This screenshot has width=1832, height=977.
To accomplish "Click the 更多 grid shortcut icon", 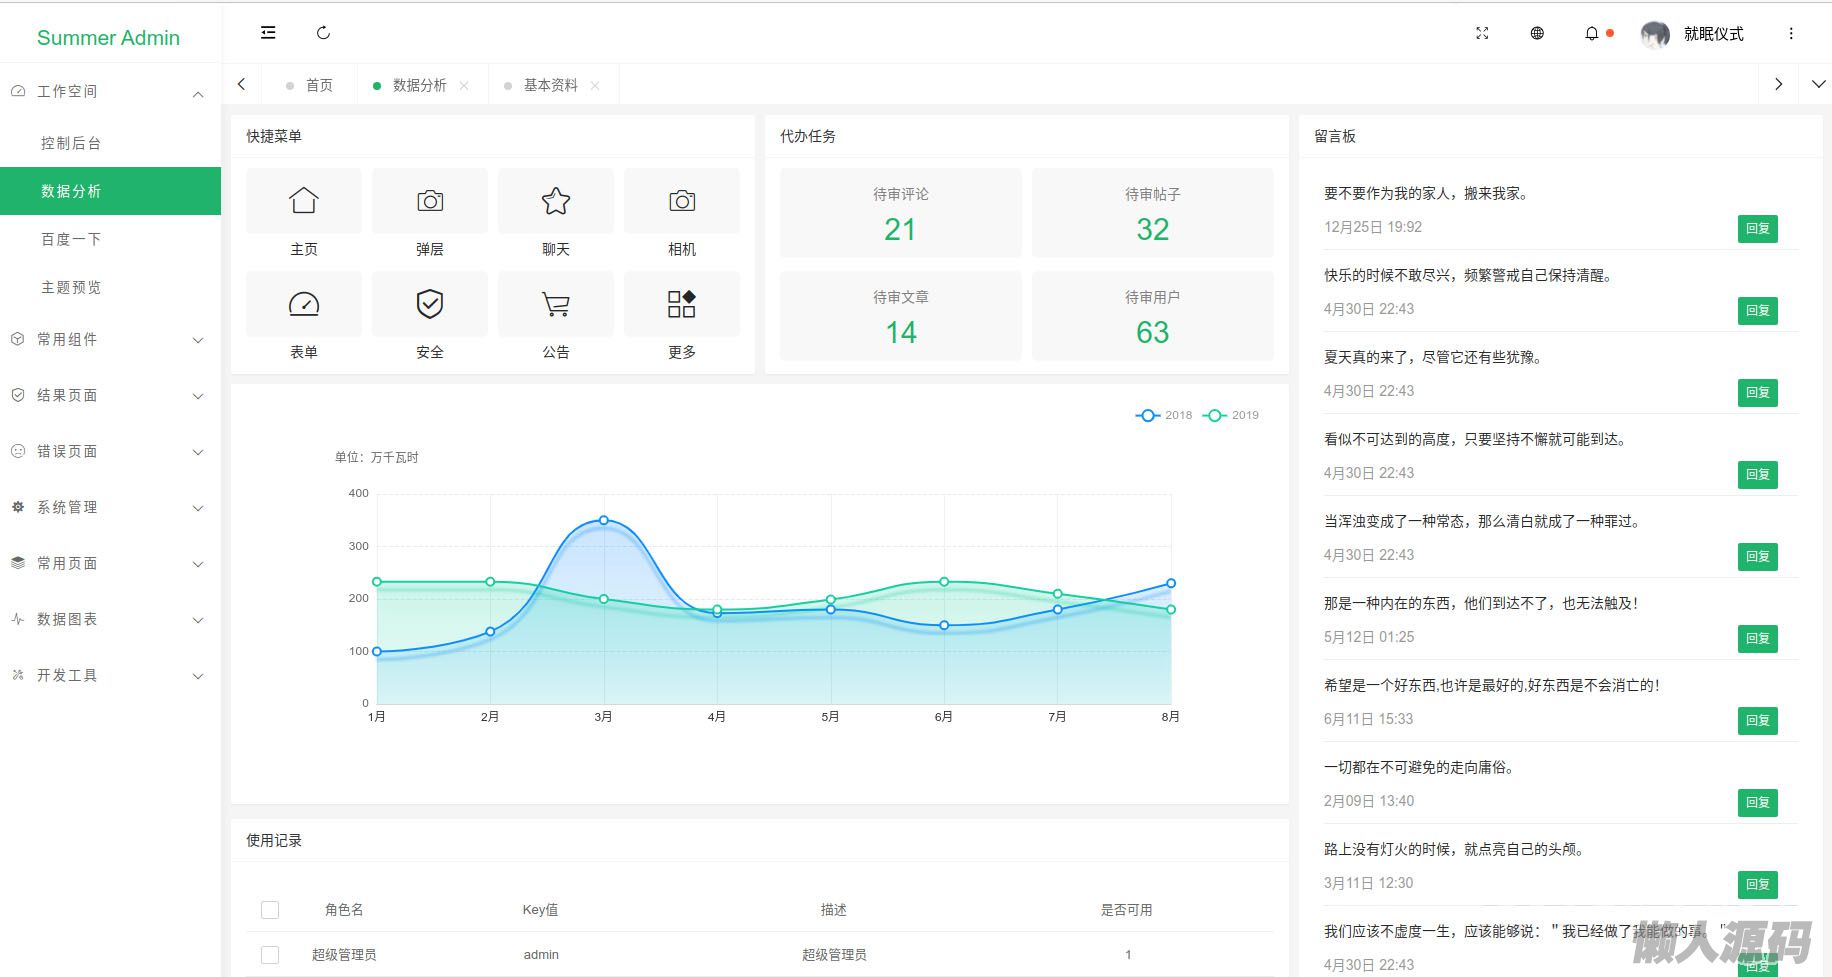I will pyautogui.click(x=682, y=304).
